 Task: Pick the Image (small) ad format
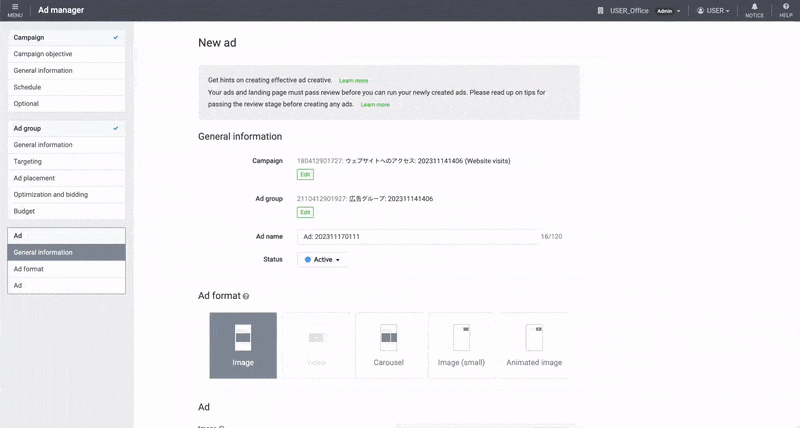461,345
